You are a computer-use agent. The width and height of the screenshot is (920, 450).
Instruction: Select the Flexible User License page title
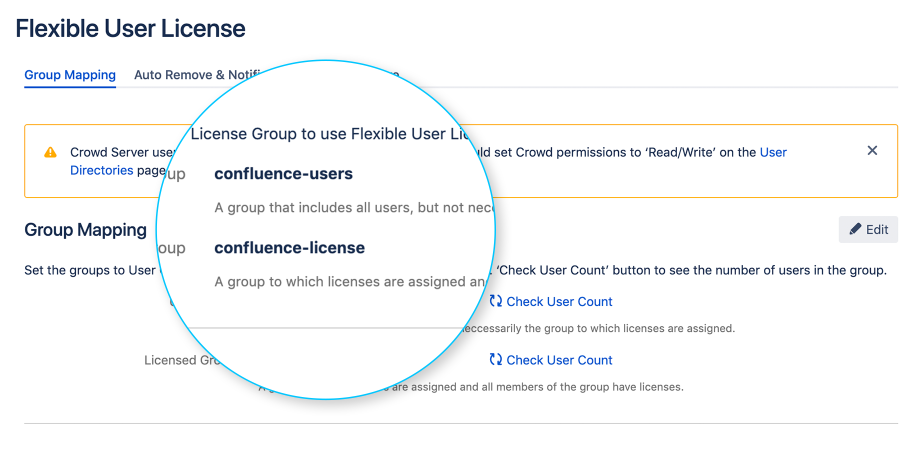(130, 28)
